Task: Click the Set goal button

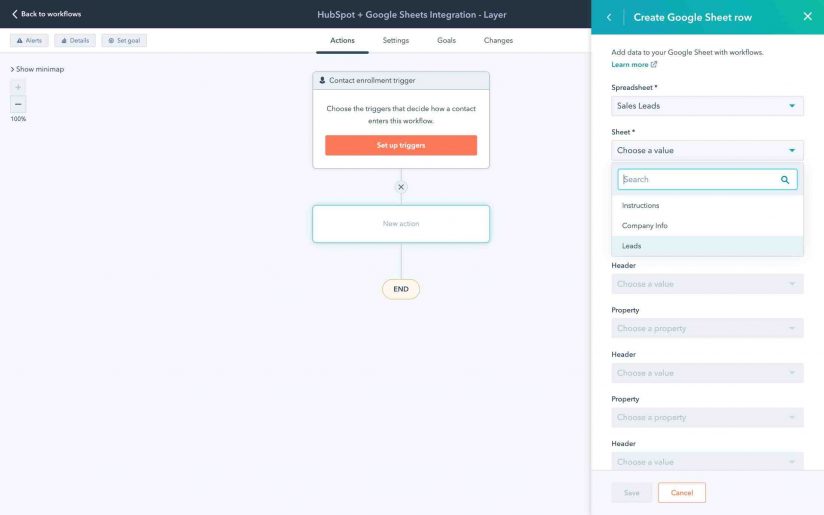Action: coord(124,41)
